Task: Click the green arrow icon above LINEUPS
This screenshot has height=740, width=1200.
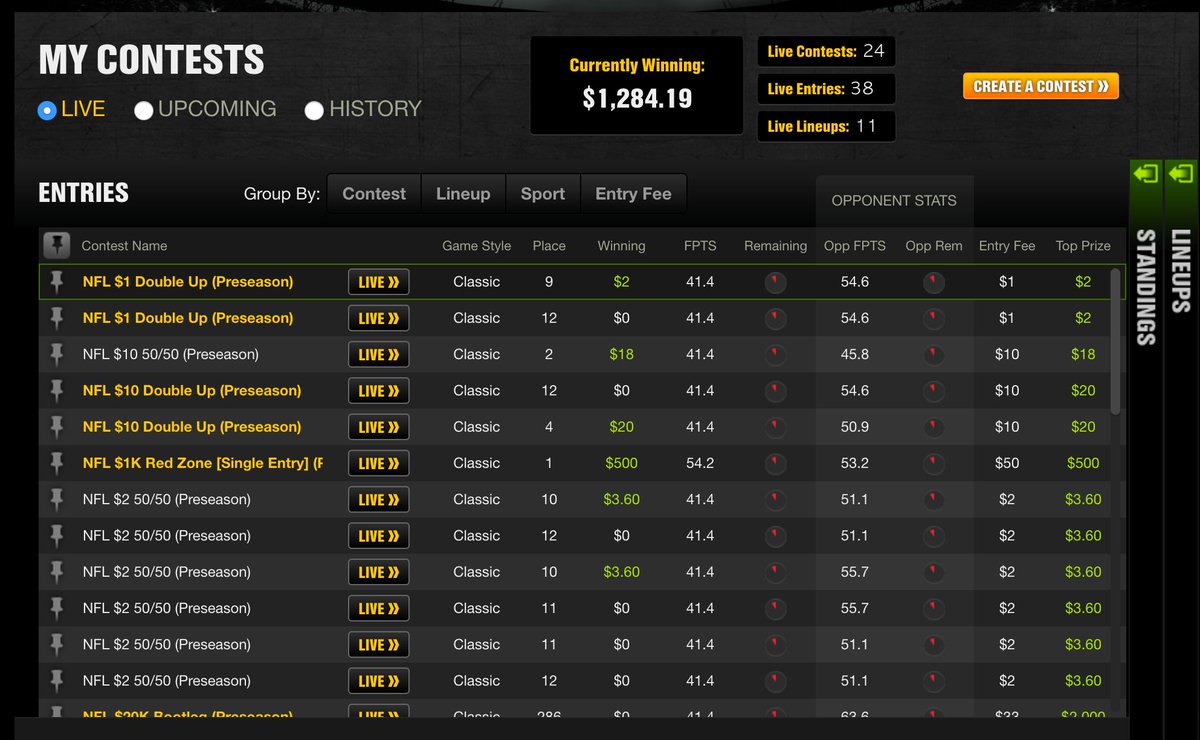Action: (1182, 172)
